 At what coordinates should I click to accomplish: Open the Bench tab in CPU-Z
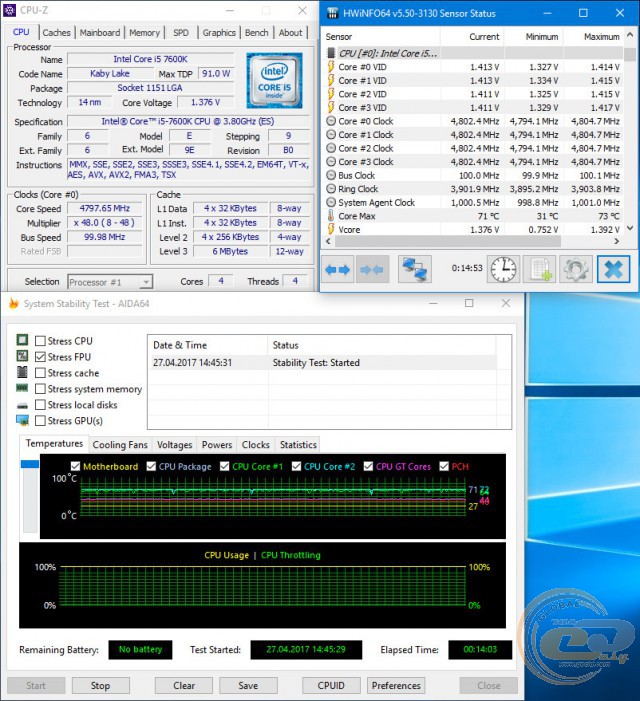257,33
